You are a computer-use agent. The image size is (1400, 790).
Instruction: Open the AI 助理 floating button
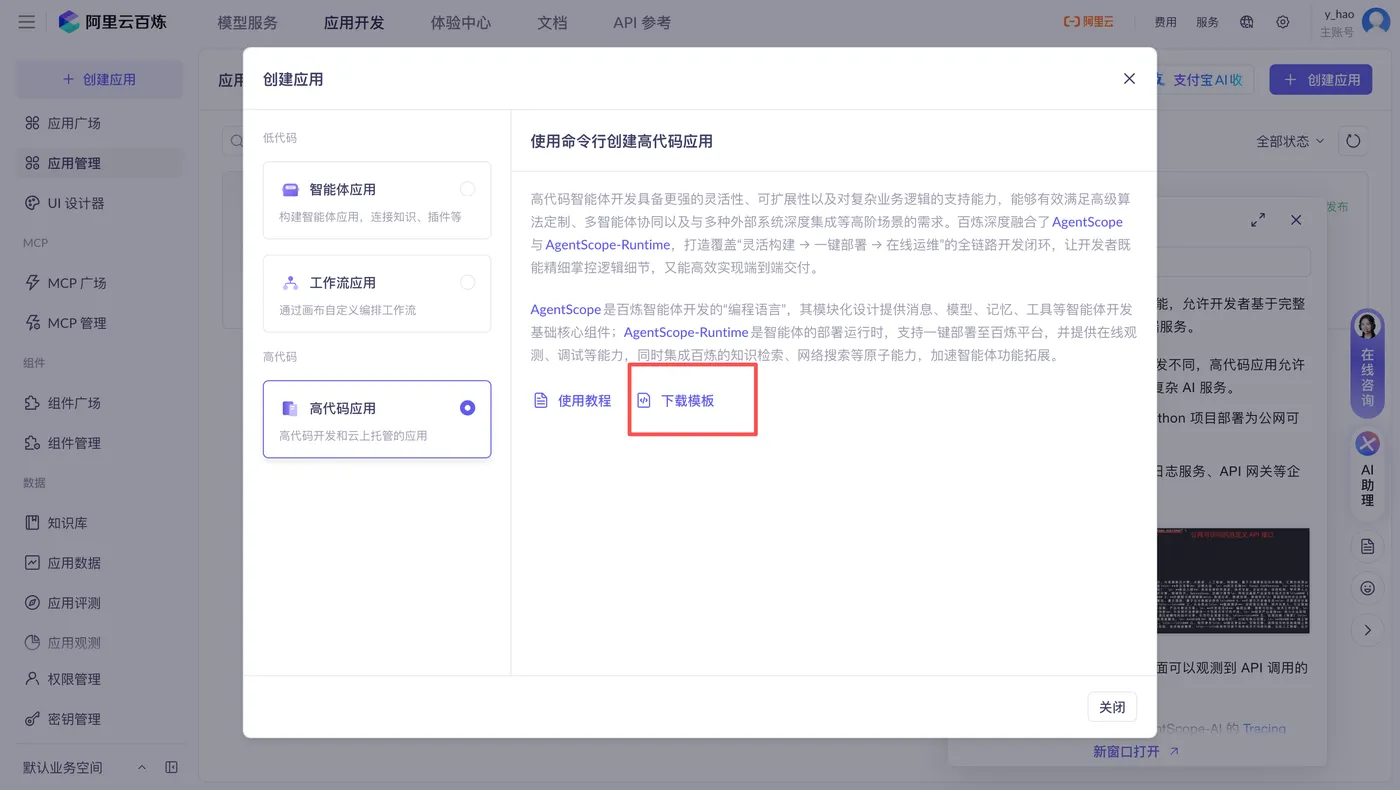point(1367,471)
